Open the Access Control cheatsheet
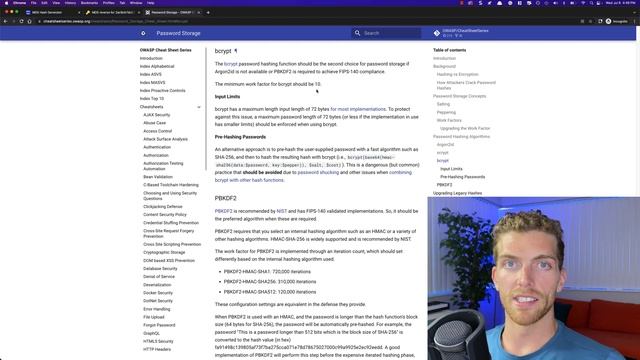This screenshot has height=360, width=640. click(158, 131)
